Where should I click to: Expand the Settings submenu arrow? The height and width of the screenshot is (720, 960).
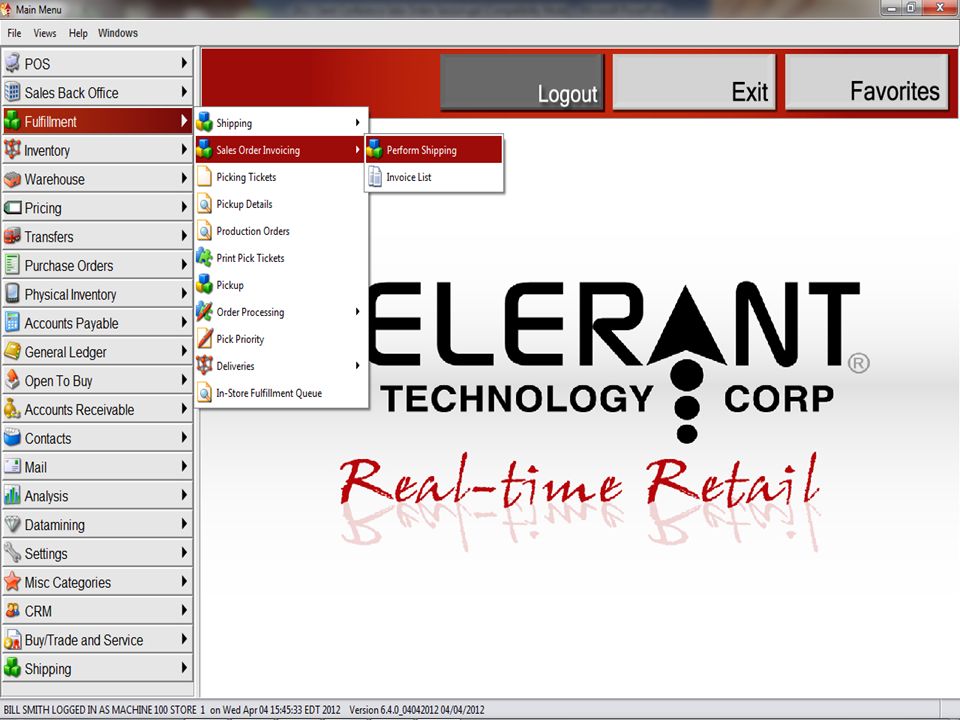pos(184,552)
